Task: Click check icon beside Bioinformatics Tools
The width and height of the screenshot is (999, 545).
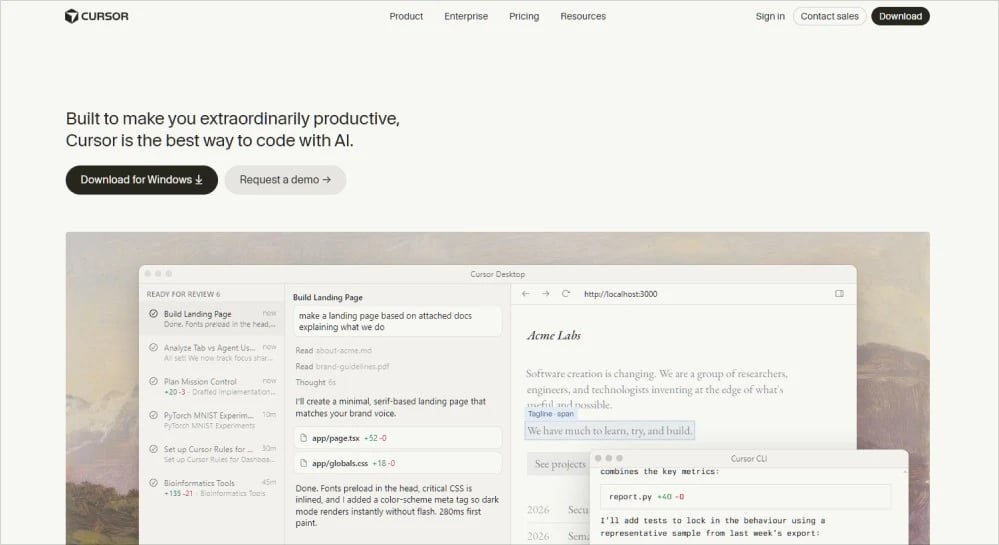Action: [154, 483]
